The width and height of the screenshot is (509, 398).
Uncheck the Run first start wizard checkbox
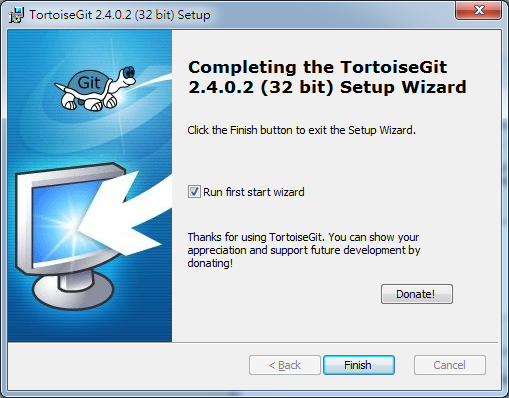pyautogui.click(x=194, y=192)
